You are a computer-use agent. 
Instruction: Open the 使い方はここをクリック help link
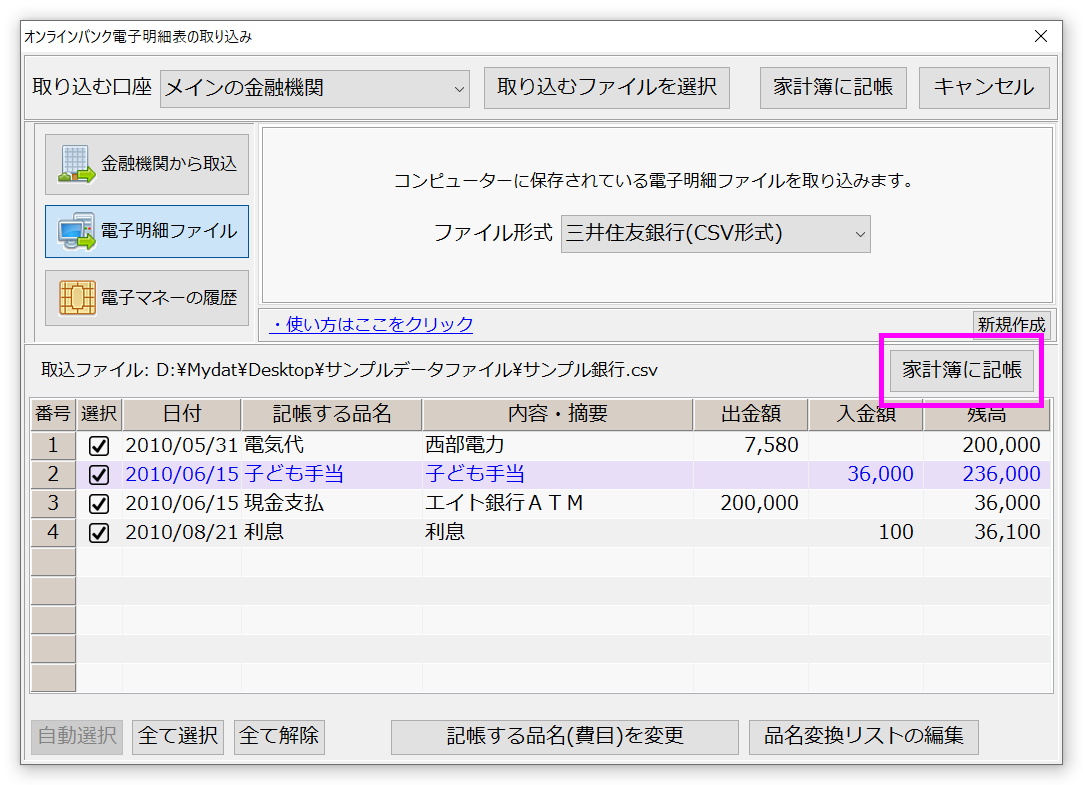[x=371, y=324]
